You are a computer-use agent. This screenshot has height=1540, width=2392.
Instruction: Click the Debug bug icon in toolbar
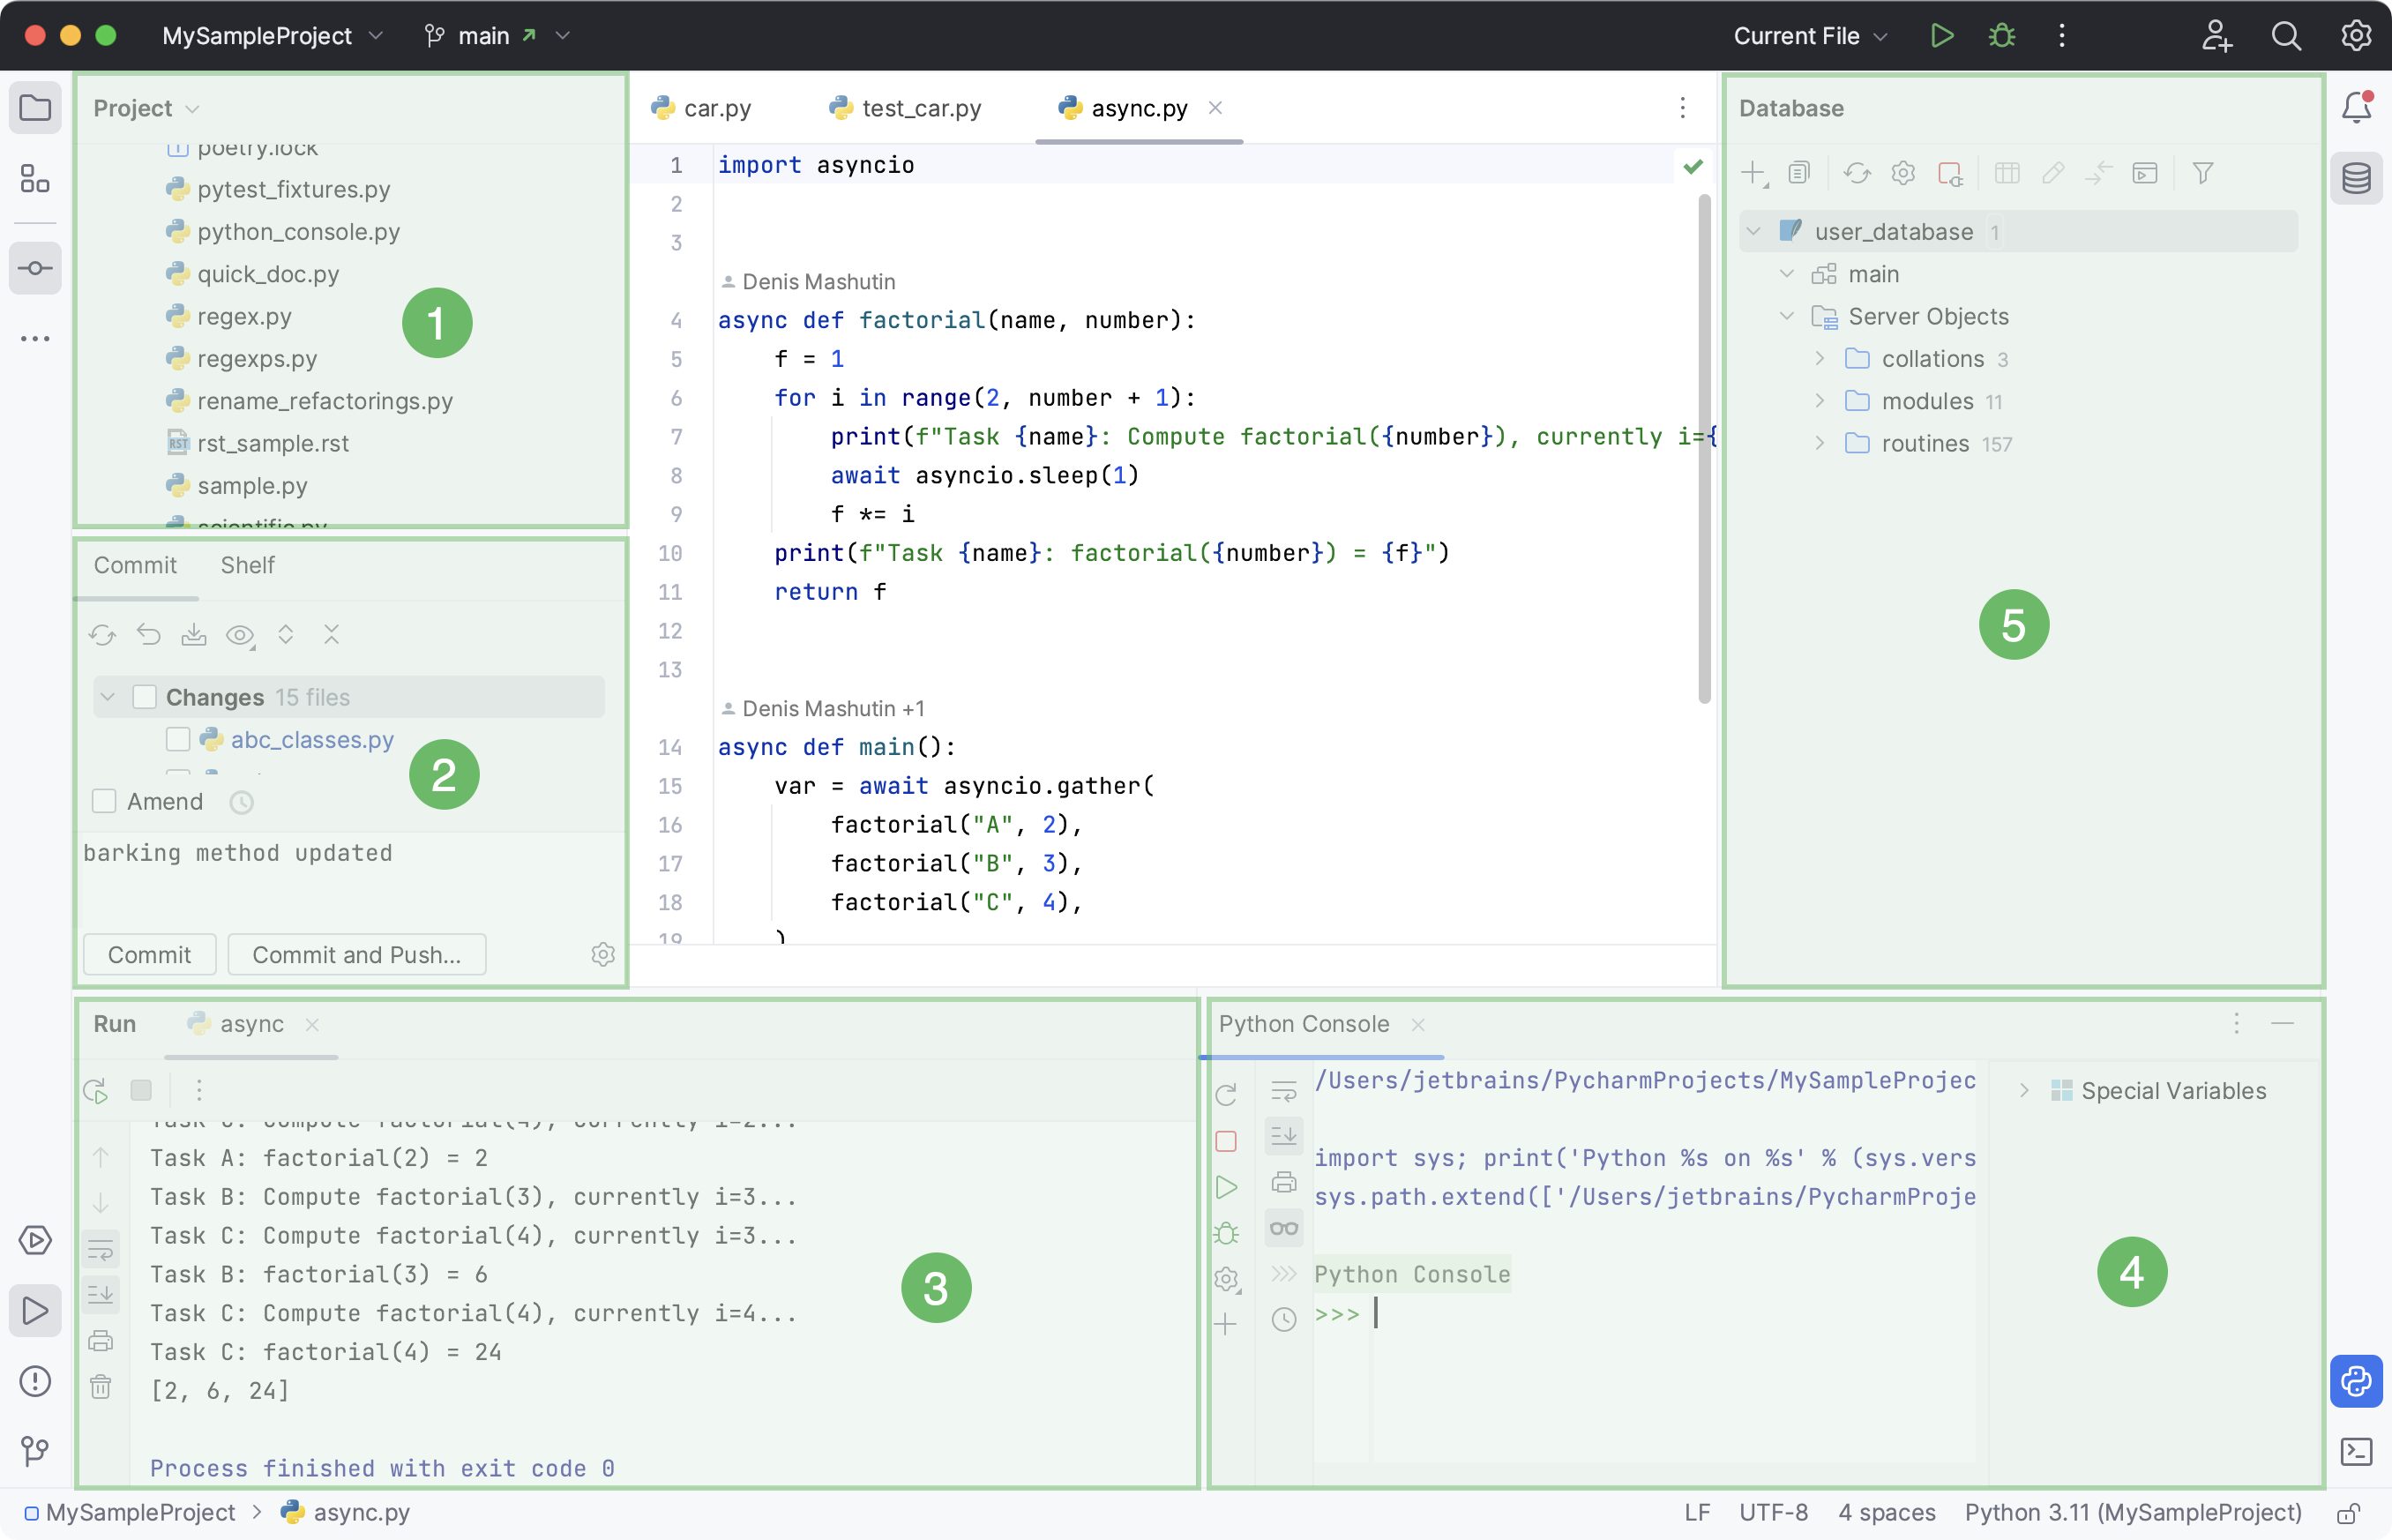click(2001, 36)
